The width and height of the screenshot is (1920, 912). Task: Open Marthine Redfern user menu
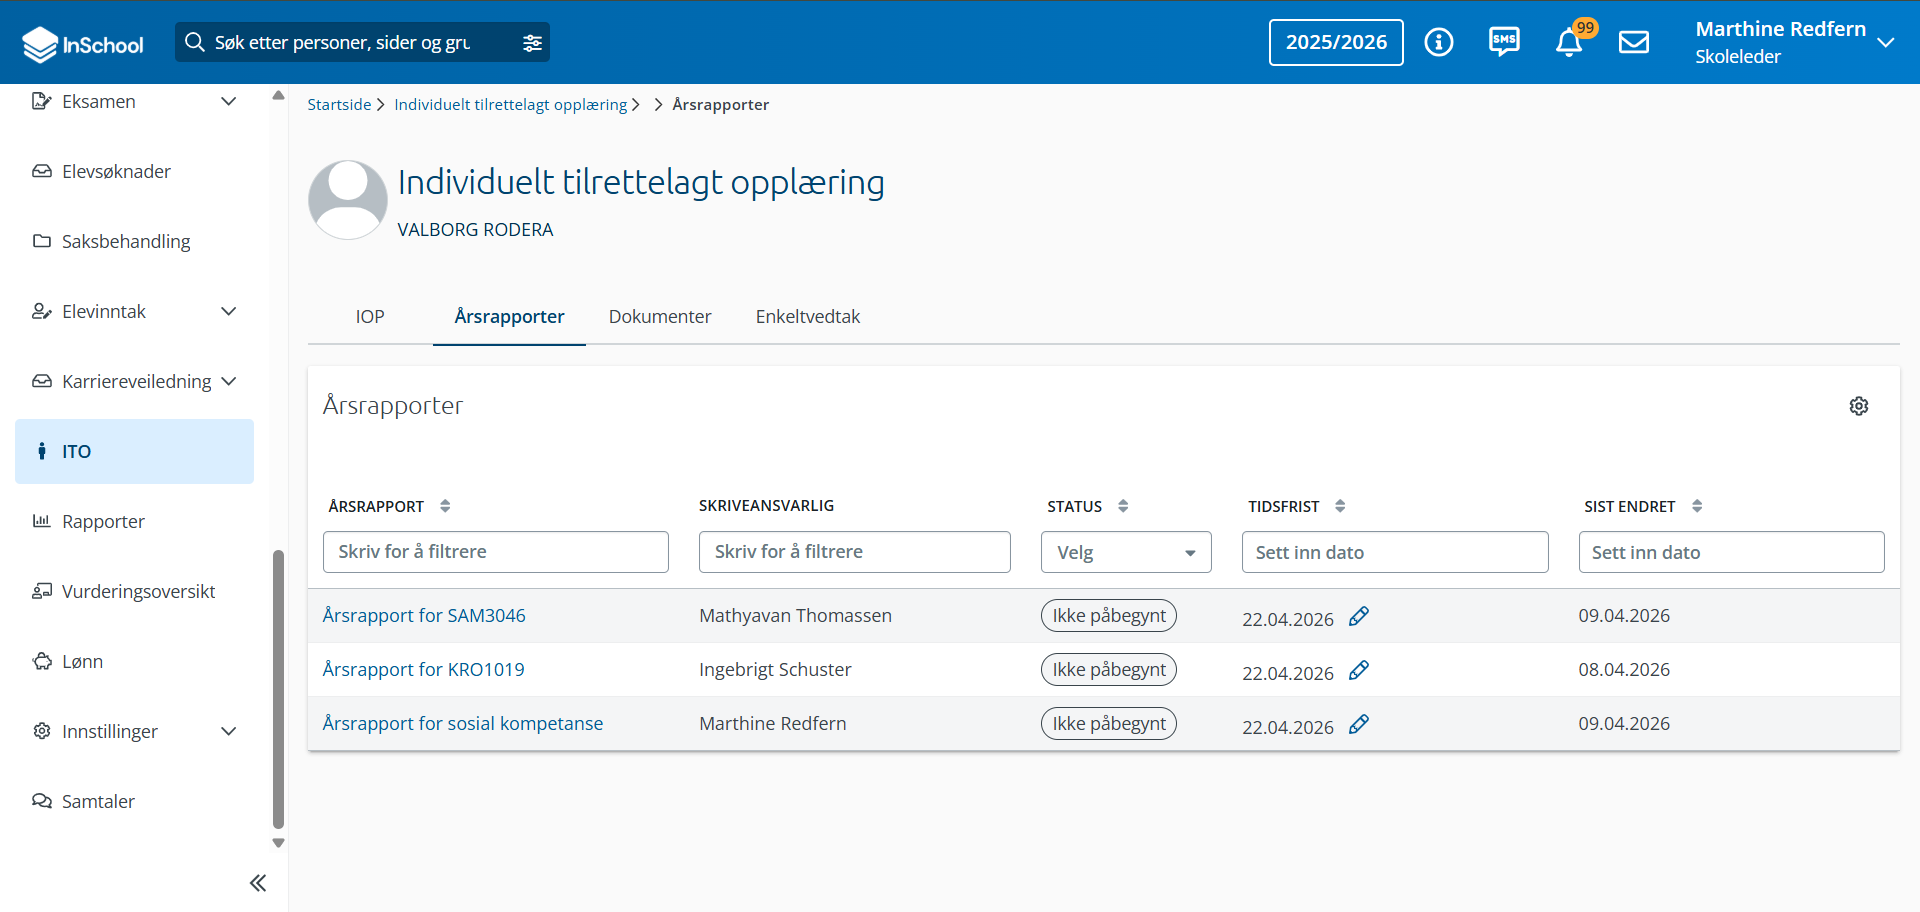(1795, 42)
